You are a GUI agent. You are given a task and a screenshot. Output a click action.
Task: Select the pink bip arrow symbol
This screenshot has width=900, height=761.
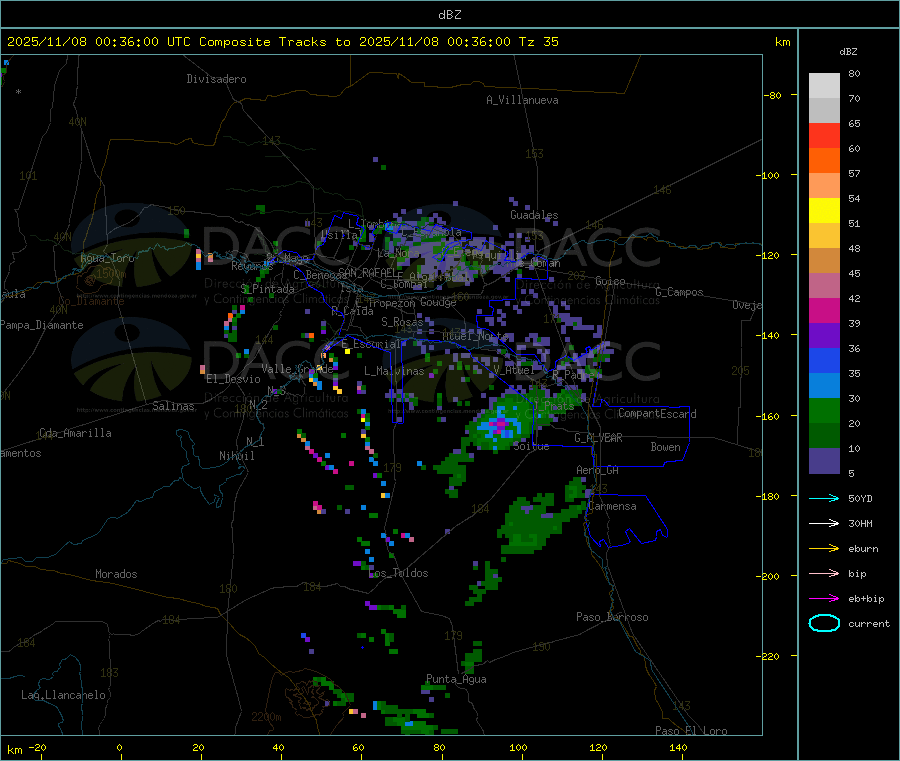pos(824,573)
